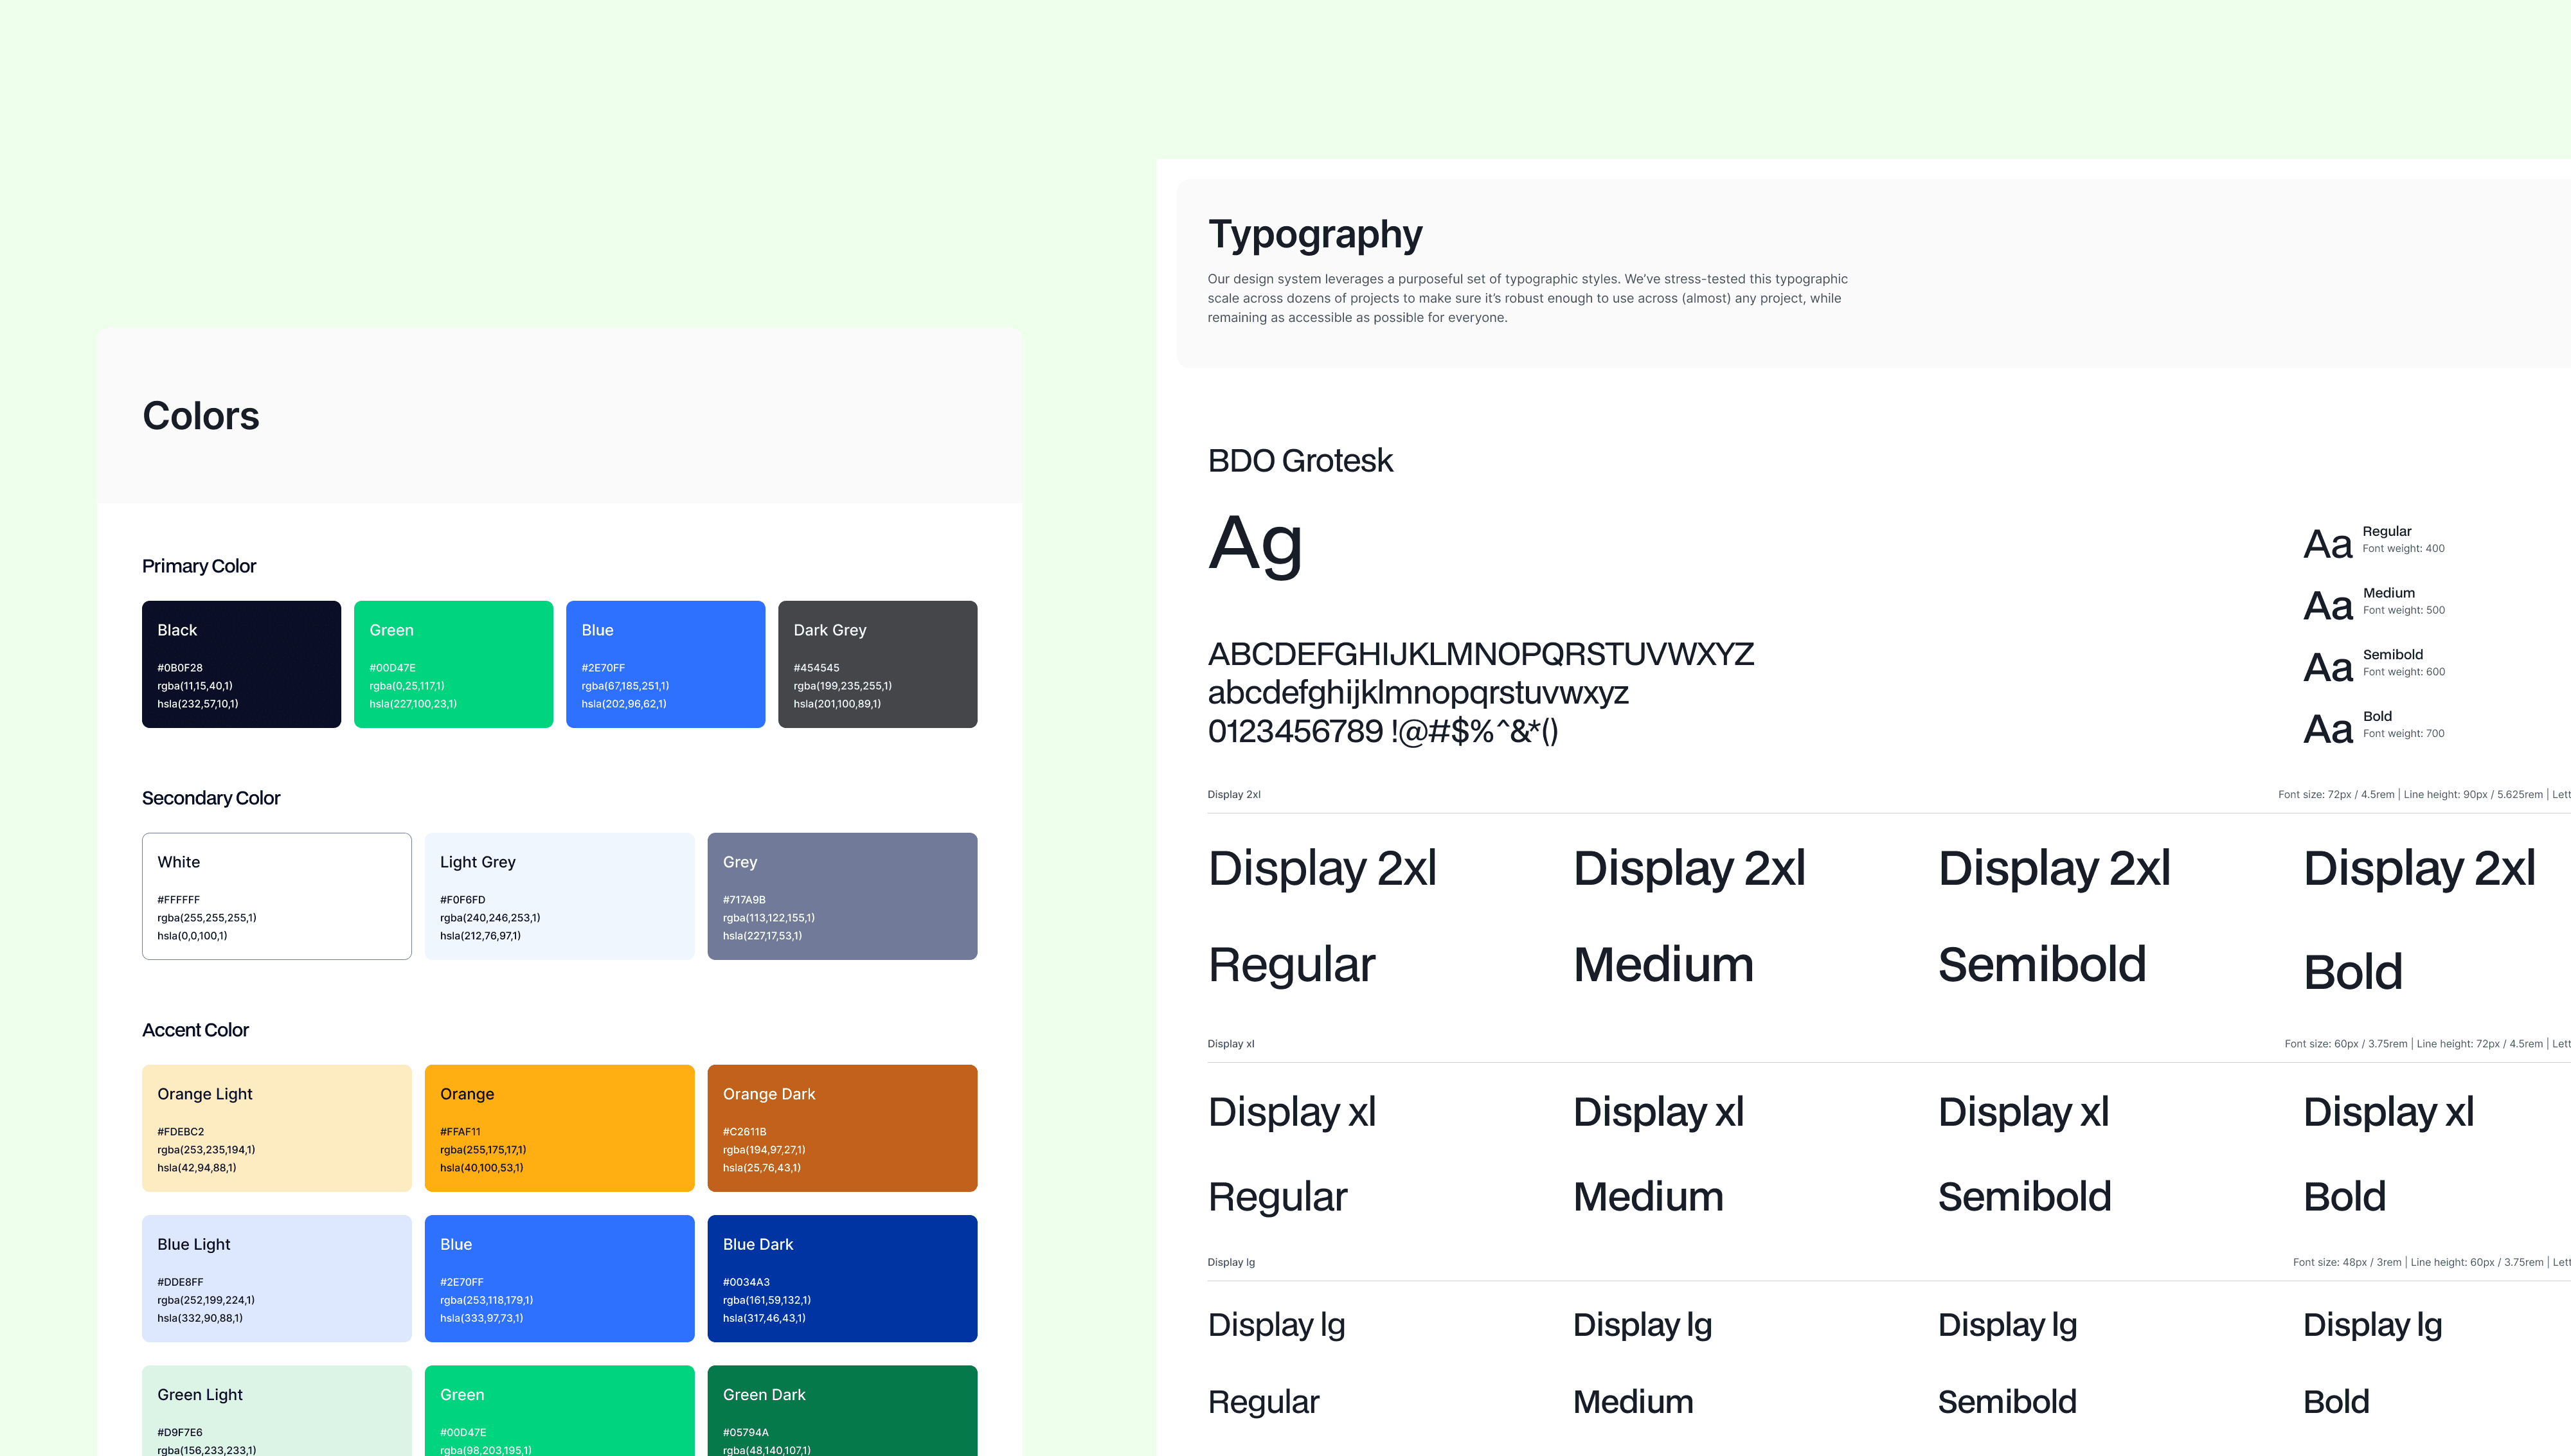Click the Typography heading
2571x1456 pixels.
point(1314,235)
